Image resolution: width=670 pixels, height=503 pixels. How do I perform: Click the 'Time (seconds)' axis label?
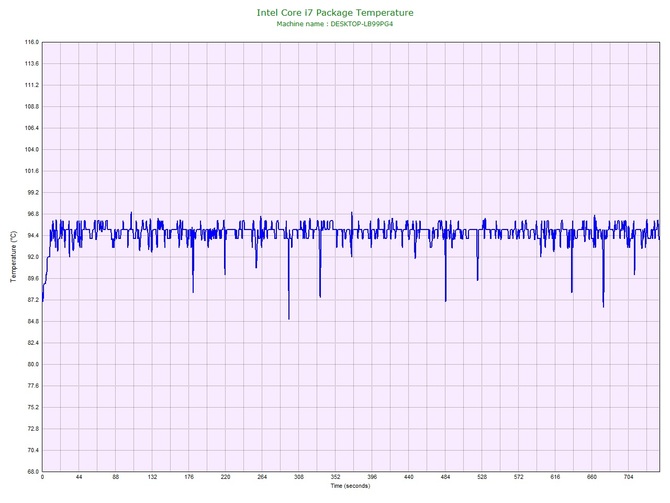coord(350,486)
